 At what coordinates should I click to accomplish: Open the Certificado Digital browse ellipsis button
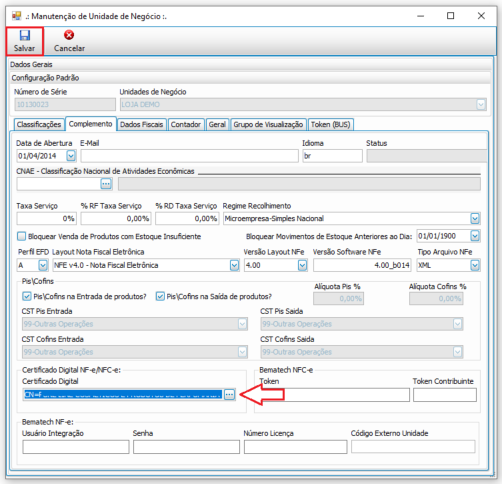coord(229,395)
